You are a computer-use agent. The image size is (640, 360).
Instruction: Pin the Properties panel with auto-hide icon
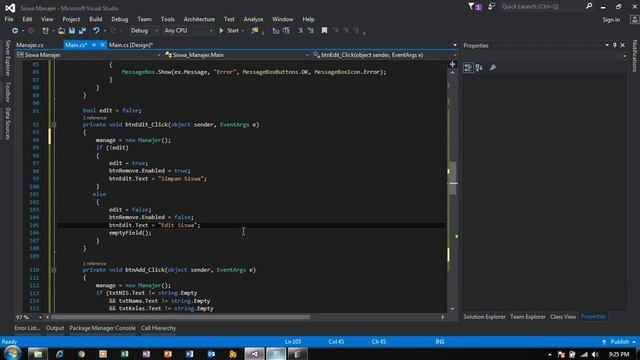click(615, 45)
